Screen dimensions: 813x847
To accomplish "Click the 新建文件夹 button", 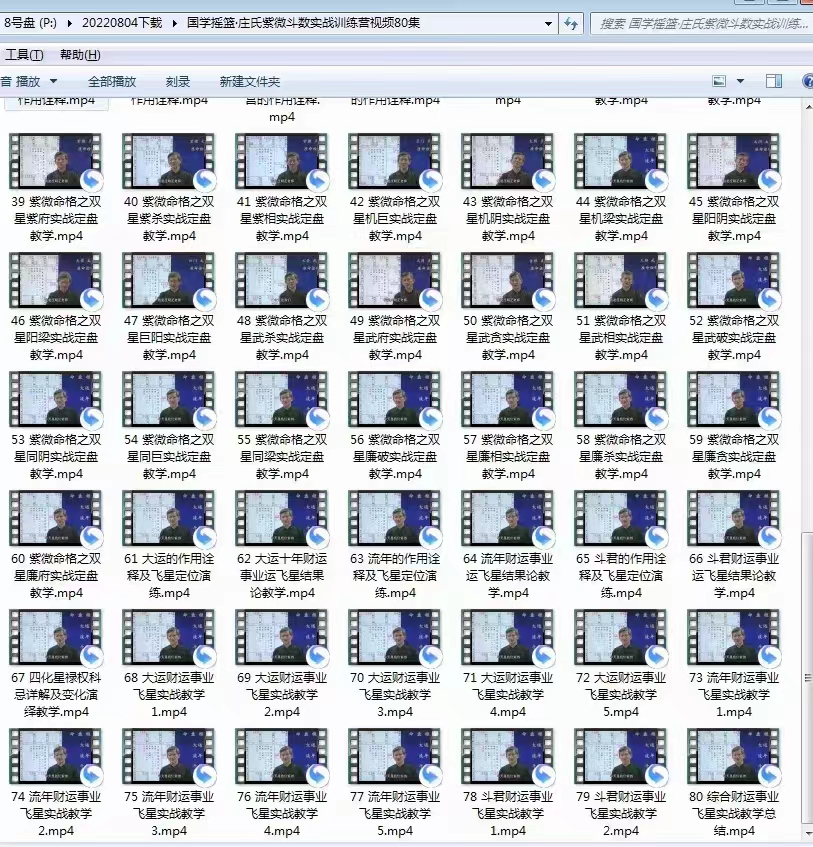I will pyautogui.click(x=250, y=81).
